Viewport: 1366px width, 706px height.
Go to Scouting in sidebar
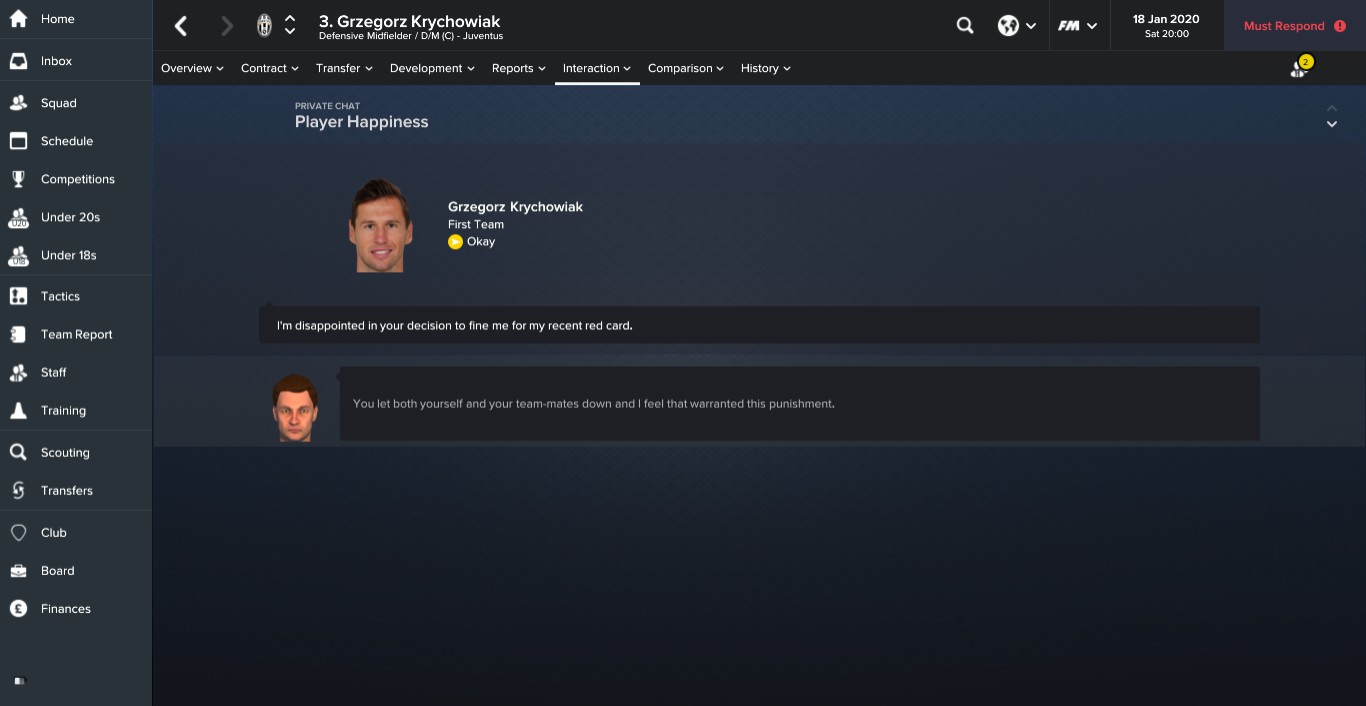pyautogui.click(x=65, y=452)
